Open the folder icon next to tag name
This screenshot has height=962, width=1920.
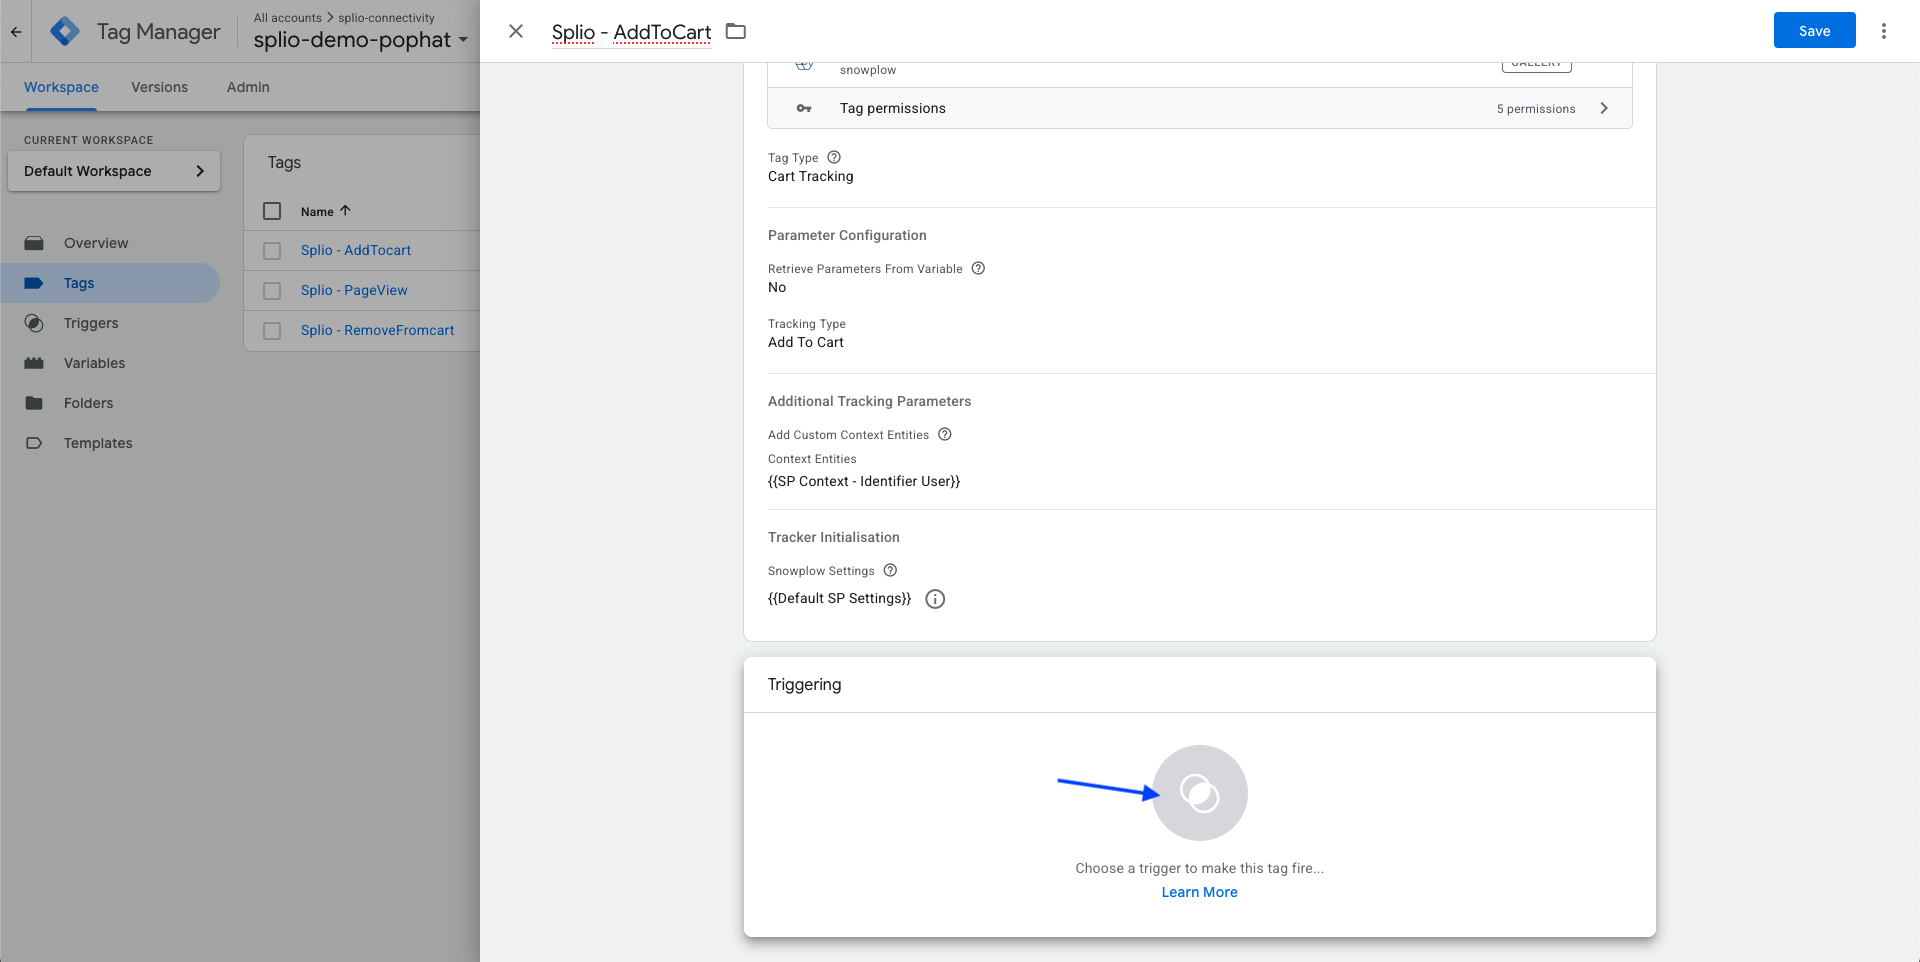[x=736, y=31]
